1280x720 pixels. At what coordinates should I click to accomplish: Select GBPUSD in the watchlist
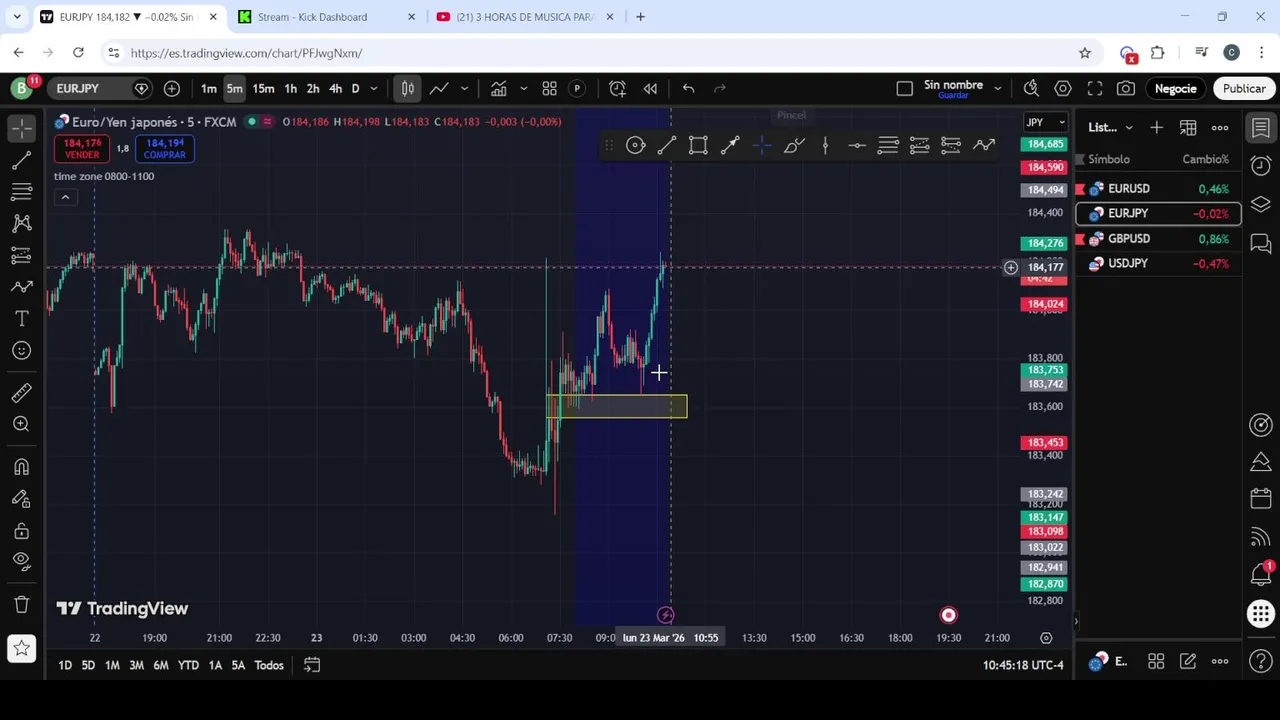click(x=1157, y=239)
